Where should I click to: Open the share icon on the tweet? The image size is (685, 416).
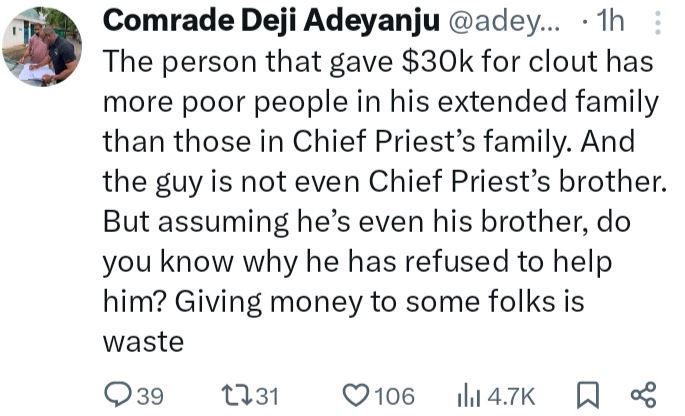click(646, 396)
